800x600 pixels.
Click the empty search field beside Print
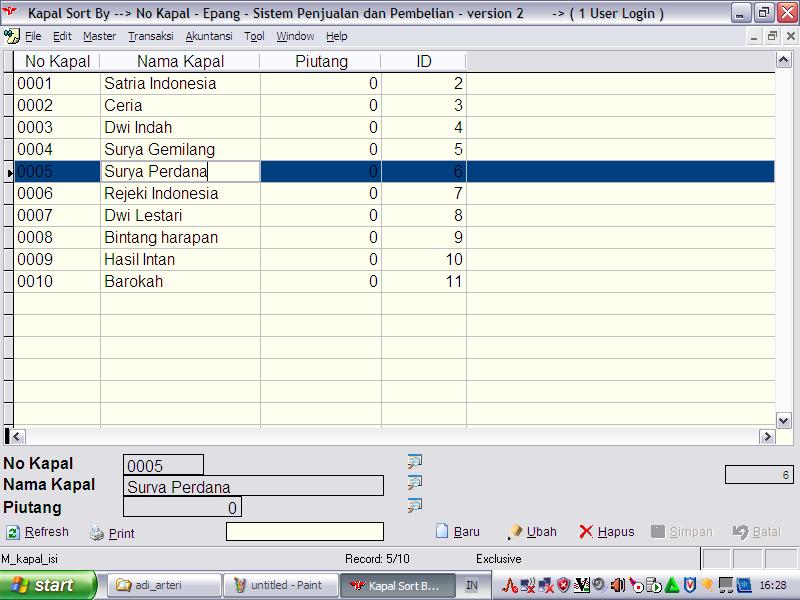point(304,532)
